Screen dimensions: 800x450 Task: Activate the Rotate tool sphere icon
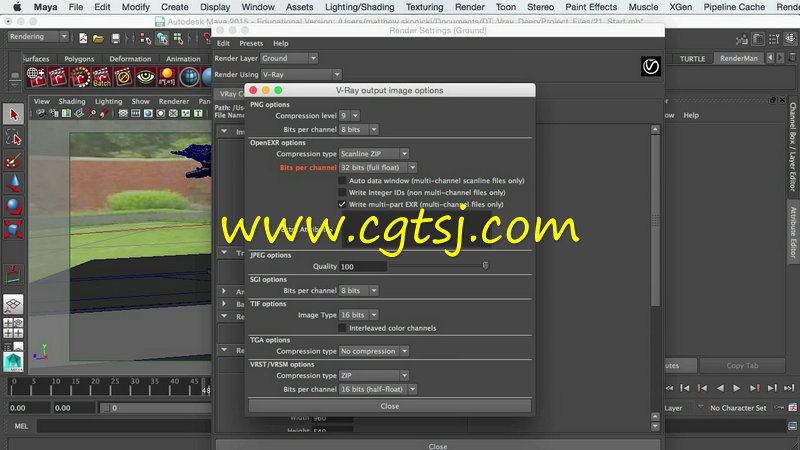13,206
